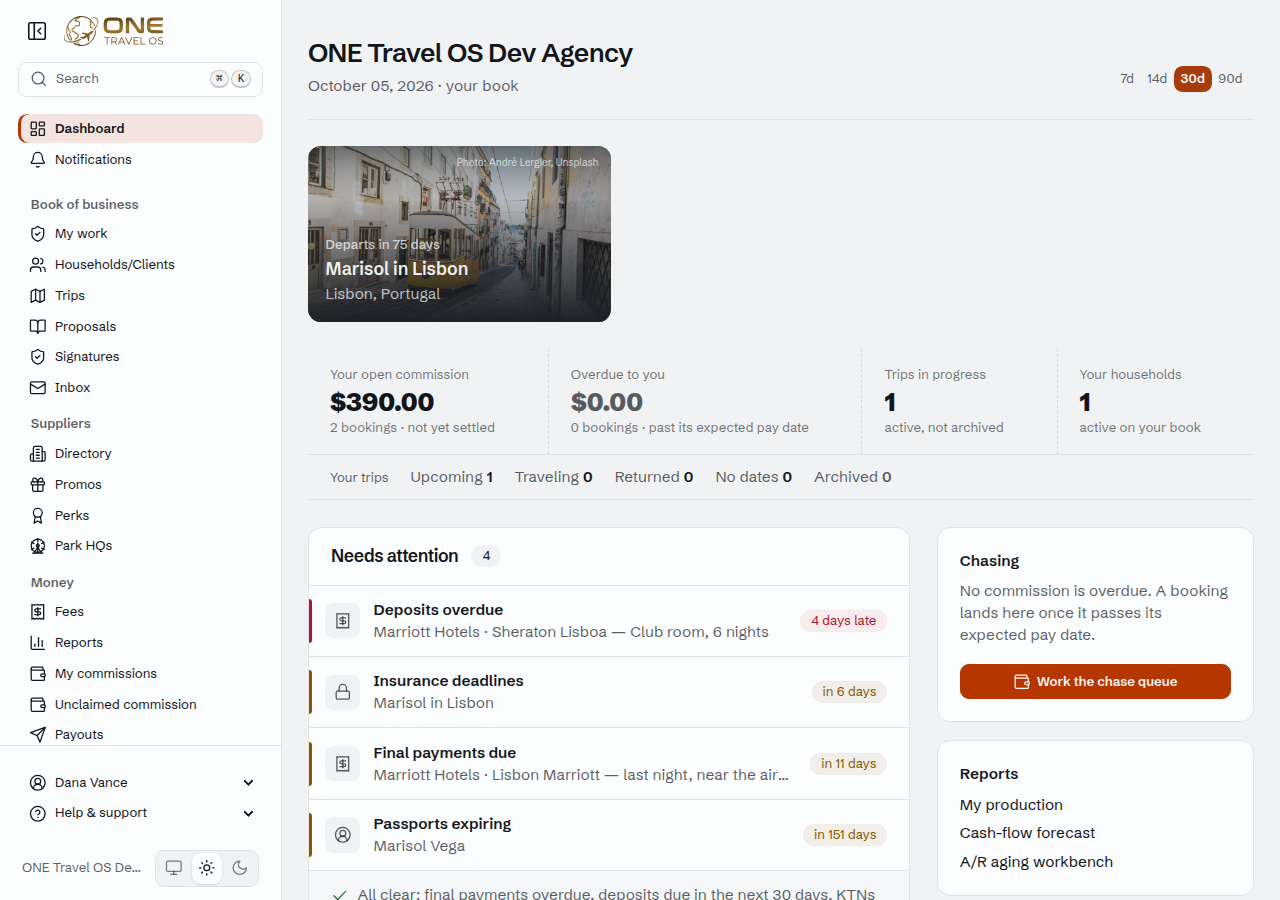Open the Returned 0 trips tab

tap(654, 477)
